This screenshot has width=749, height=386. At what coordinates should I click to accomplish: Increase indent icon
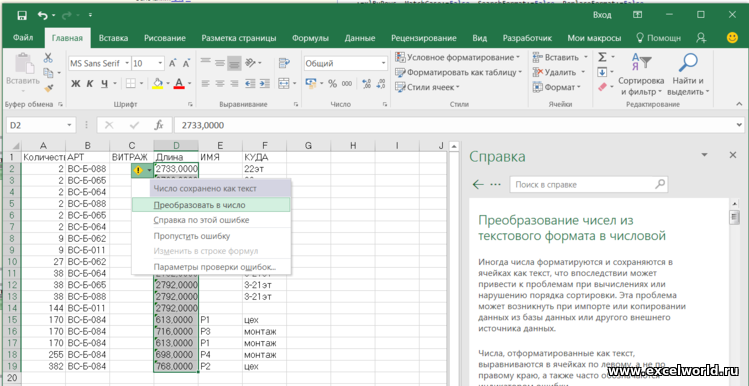pyautogui.click(x=264, y=84)
